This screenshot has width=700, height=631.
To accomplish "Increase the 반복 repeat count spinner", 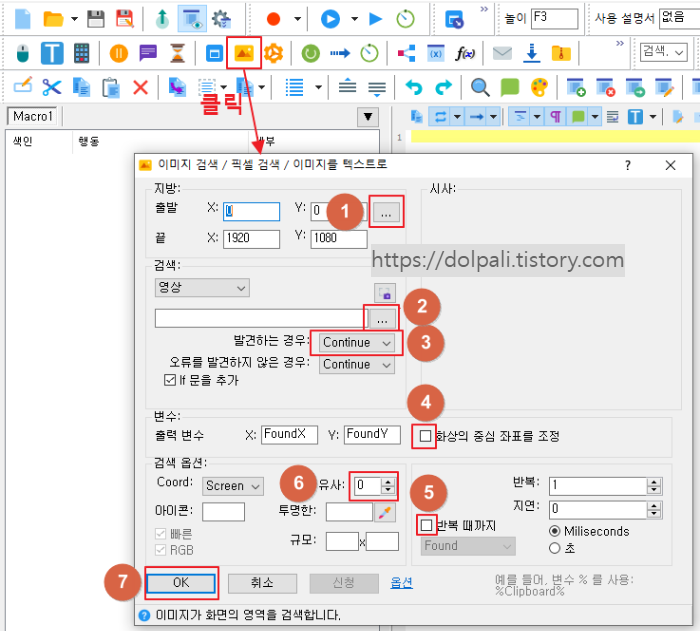I will (654, 481).
